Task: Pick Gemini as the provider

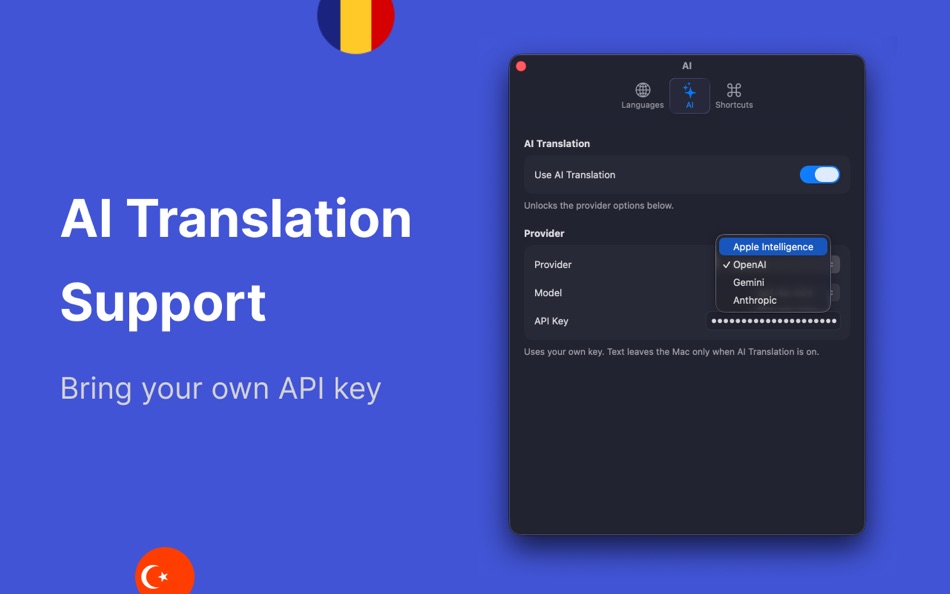Action: (x=772, y=282)
